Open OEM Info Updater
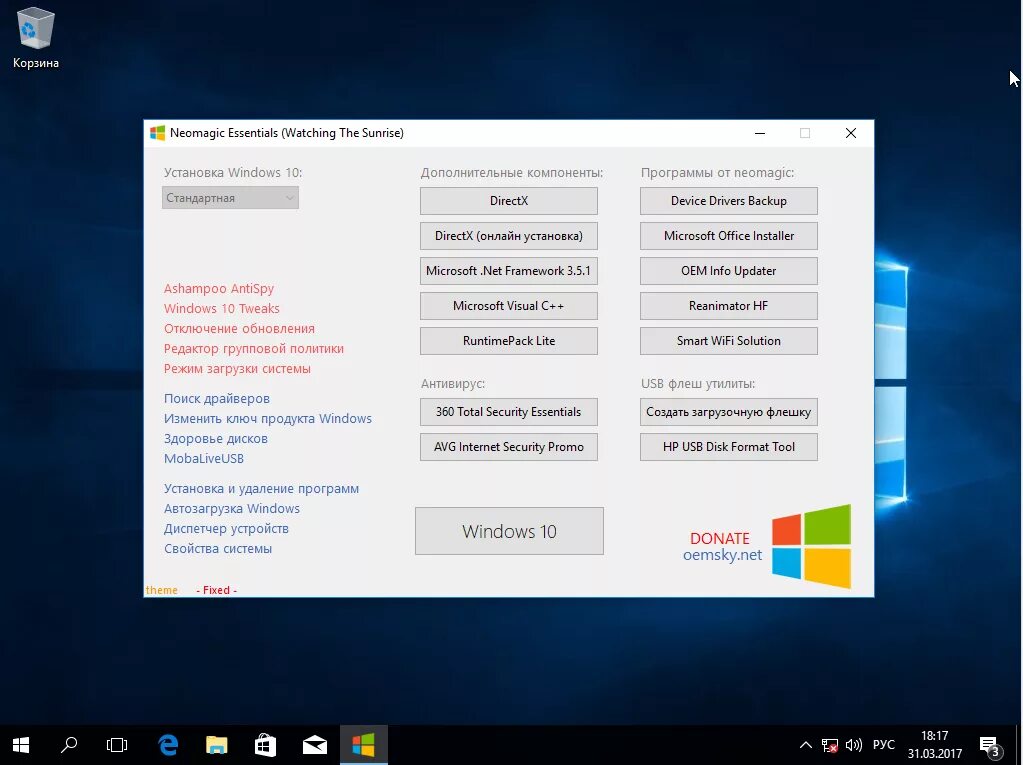 click(729, 271)
